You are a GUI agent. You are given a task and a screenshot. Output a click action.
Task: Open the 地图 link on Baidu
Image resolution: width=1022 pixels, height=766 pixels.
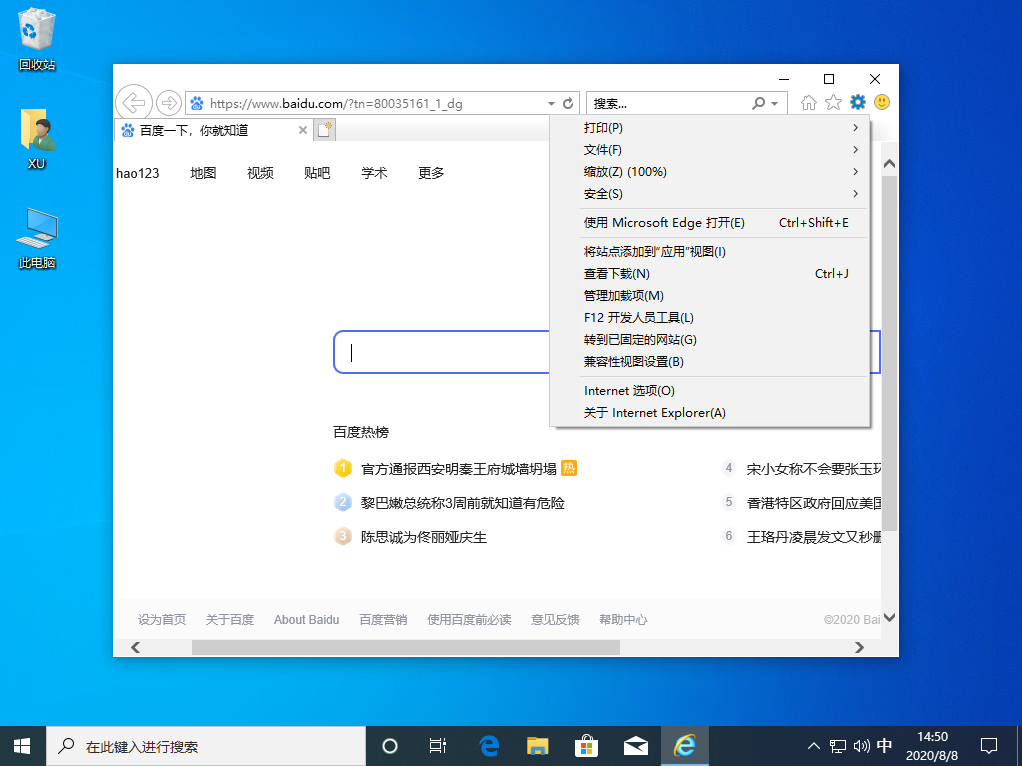pyautogui.click(x=203, y=172)
